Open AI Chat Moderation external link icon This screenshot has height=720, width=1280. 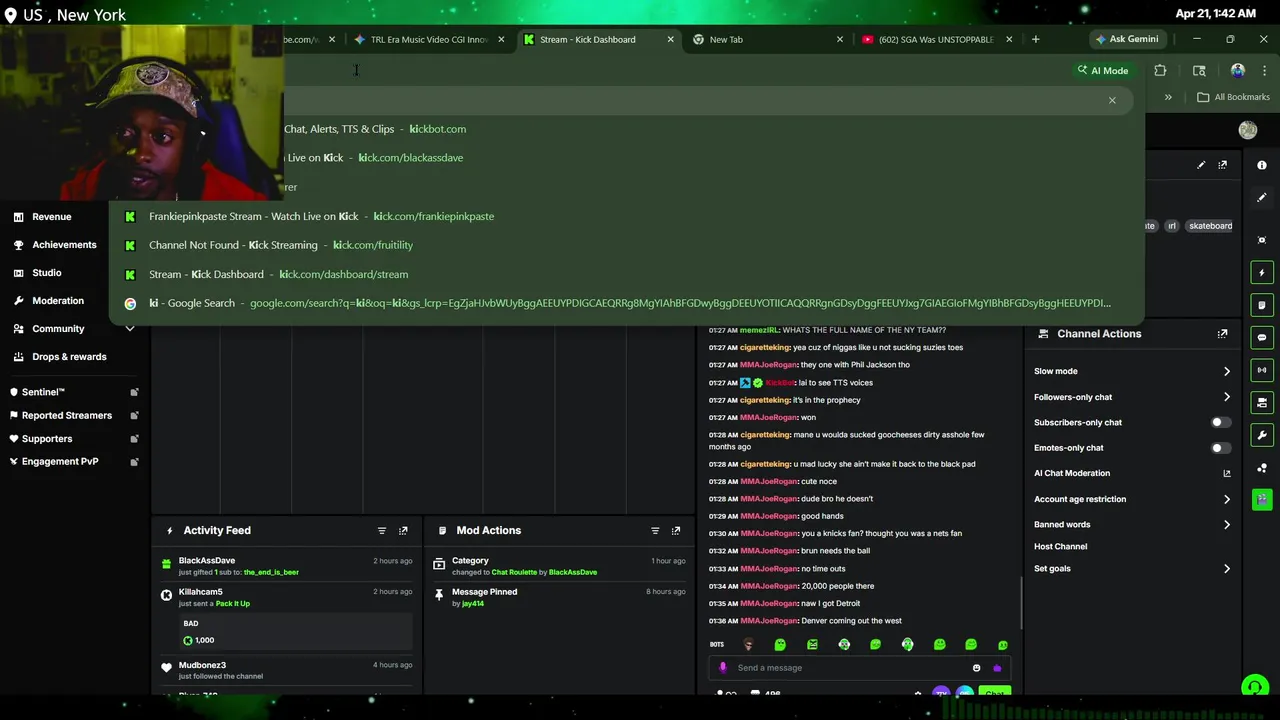[x=1227, y=474]
